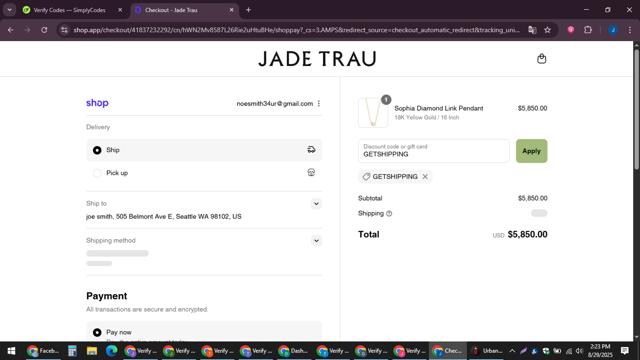
Task: Click the JADE TRAU store logo
Action: coord(317,59)
